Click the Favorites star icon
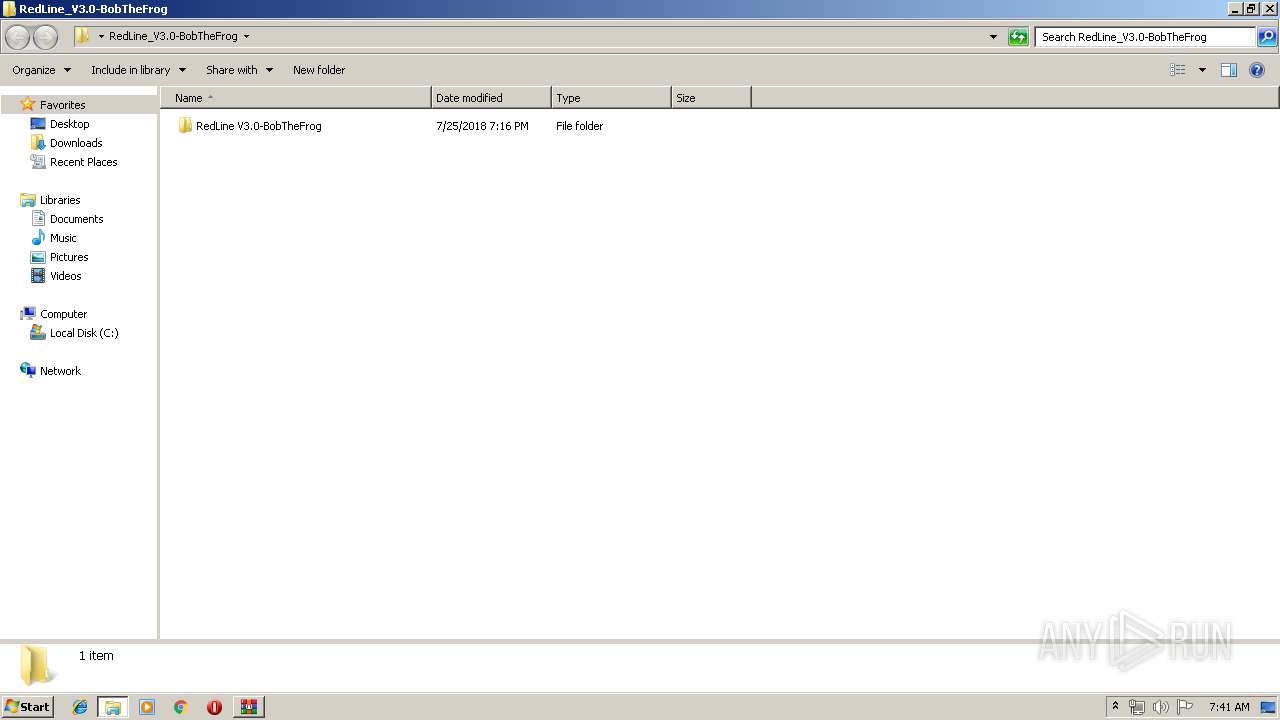Viewport: 1280px width, 720px height. click(x=28, y=104)
